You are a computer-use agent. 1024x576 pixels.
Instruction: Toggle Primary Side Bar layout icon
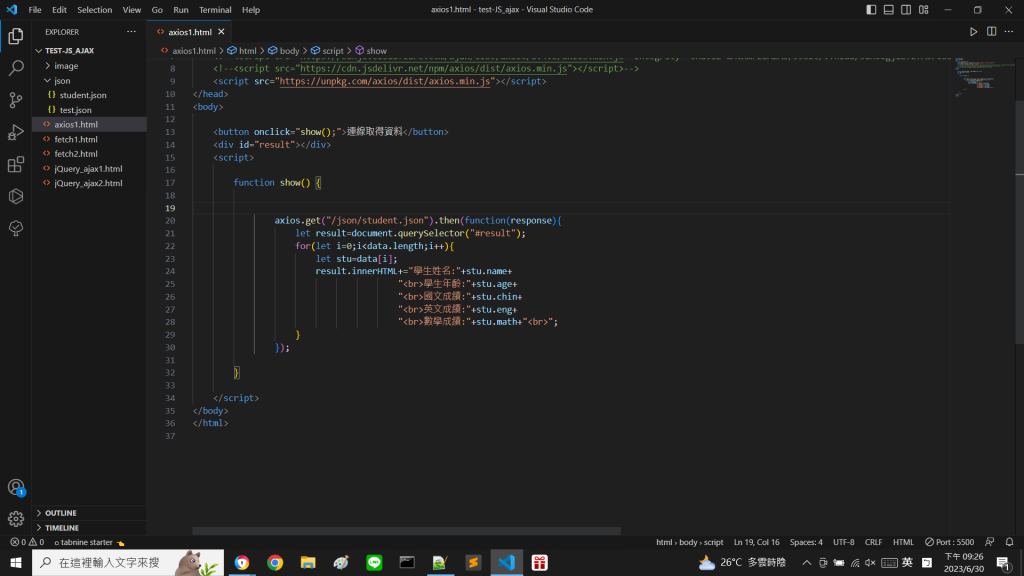coord(871,10)
